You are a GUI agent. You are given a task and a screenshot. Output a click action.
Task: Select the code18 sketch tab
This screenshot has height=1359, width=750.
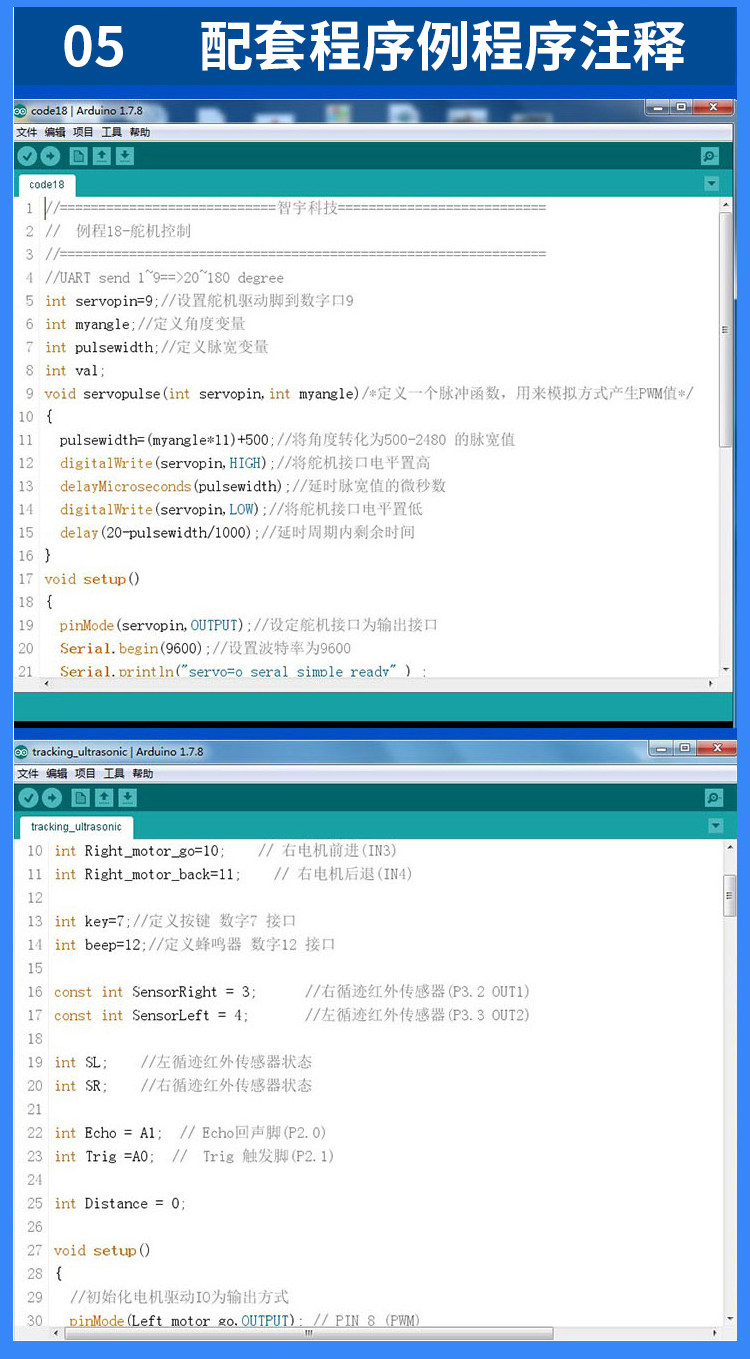point(47,185)
